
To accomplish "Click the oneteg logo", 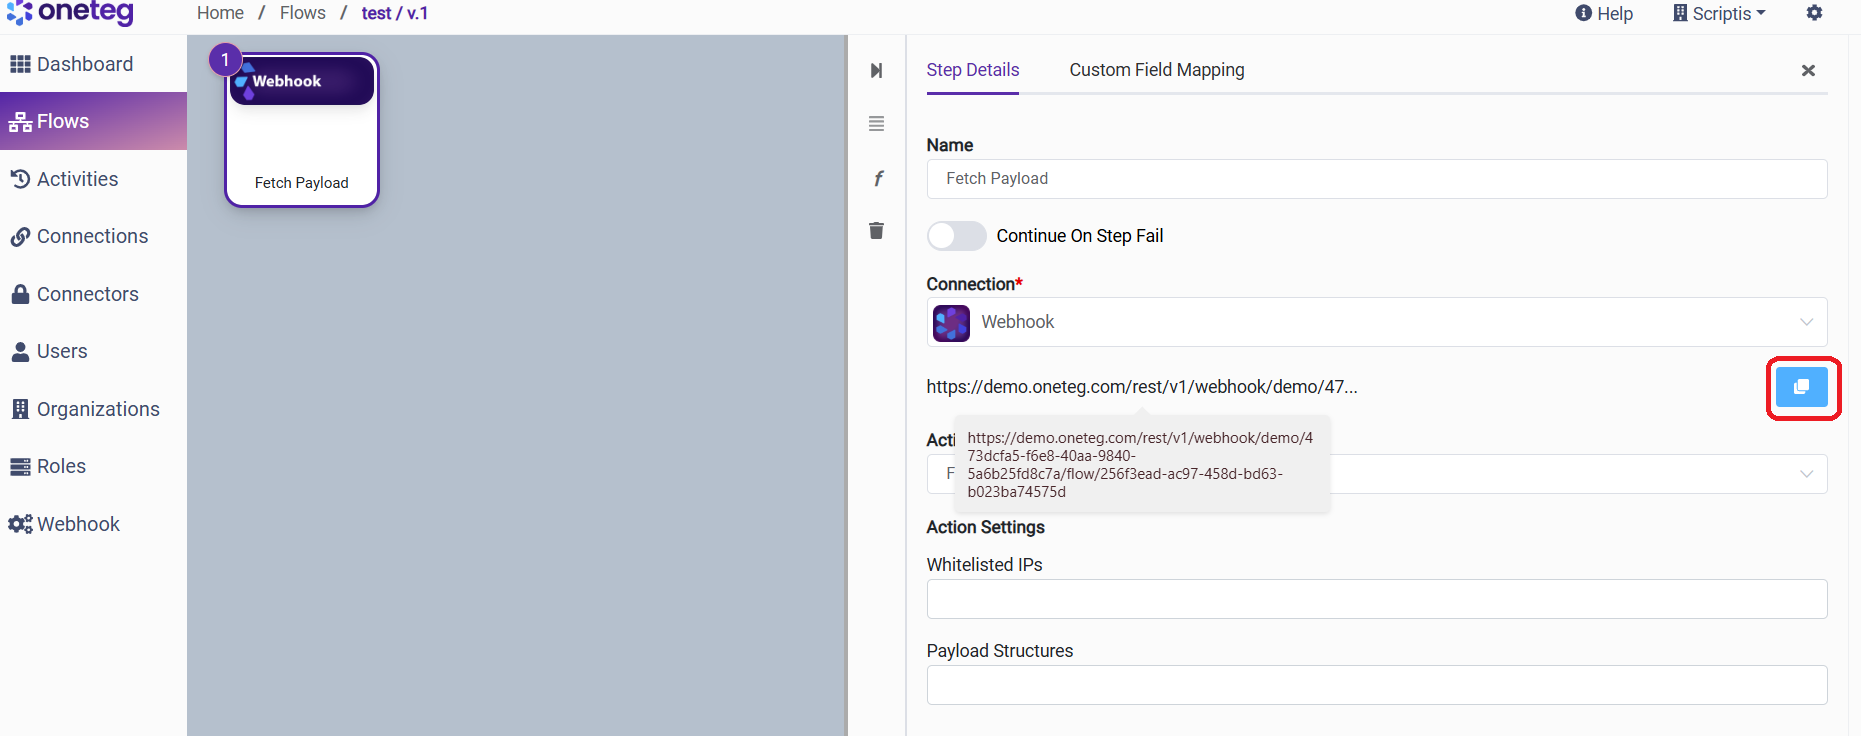I will [70, 13].
